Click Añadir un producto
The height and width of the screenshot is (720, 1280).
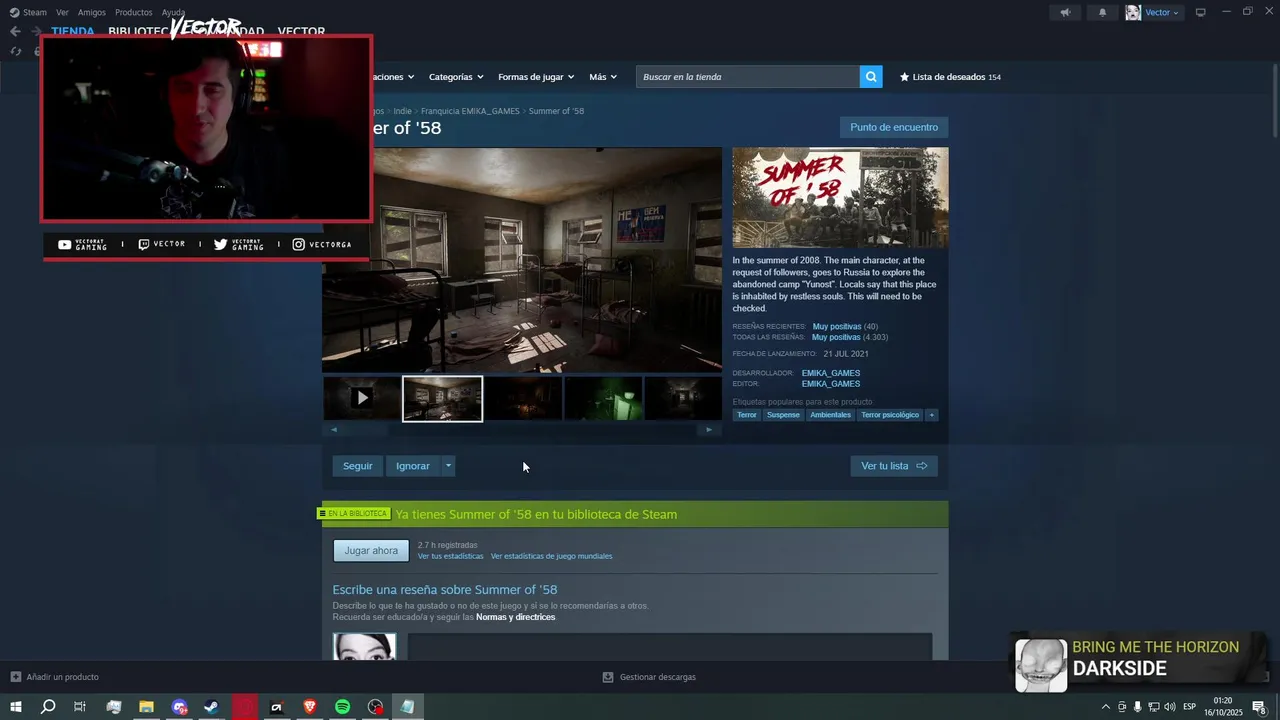(62, 677)
